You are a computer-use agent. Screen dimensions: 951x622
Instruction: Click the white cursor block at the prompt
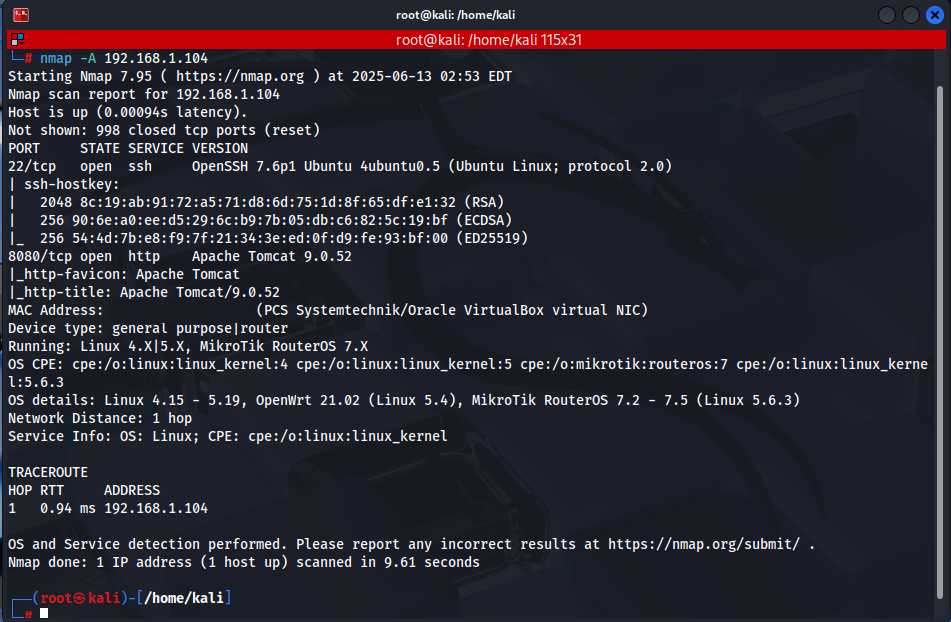[44, 614]
